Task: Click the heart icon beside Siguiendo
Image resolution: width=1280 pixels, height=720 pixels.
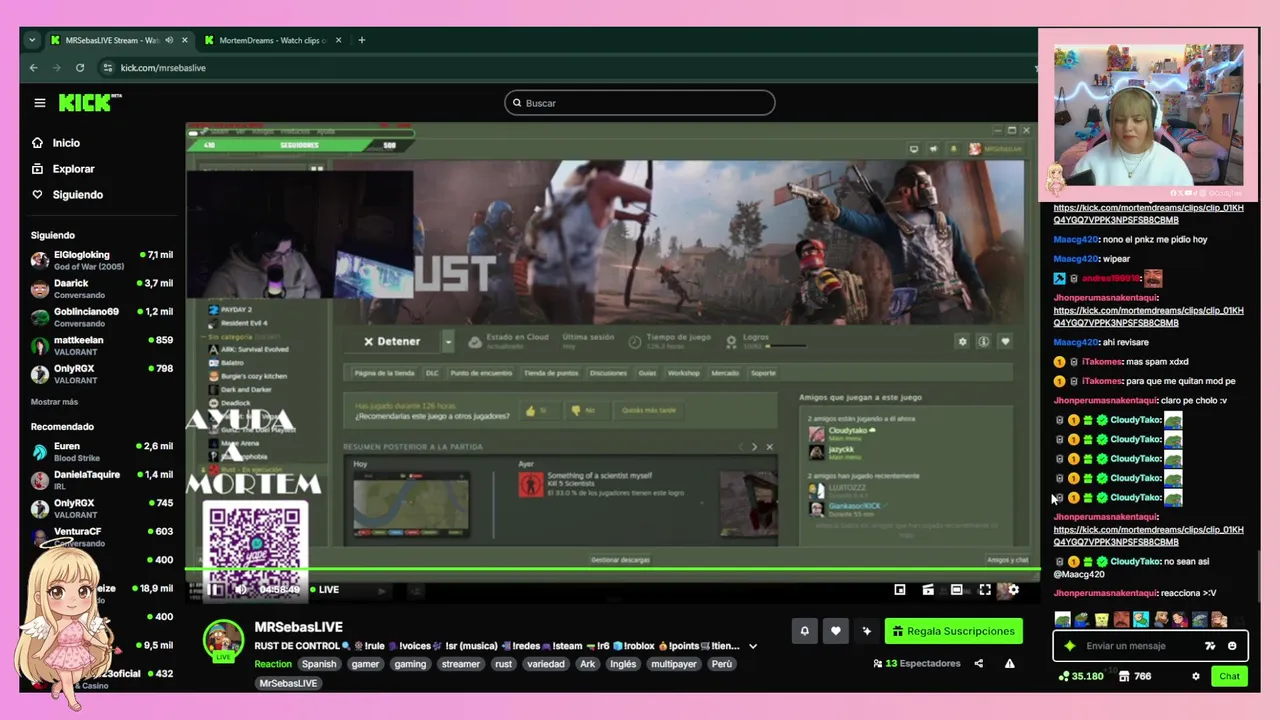Action: tap(38, 195)
